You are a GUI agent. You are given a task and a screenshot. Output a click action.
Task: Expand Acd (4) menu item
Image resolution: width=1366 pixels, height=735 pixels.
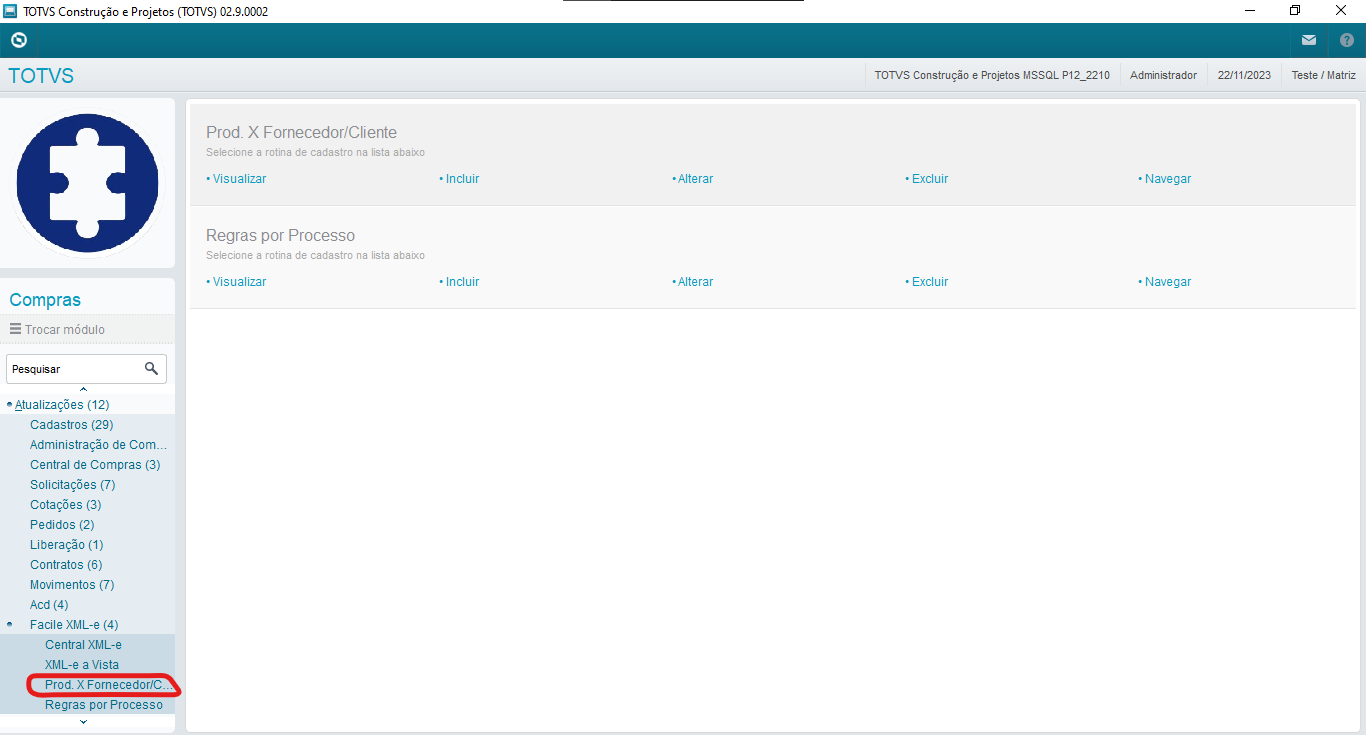(49, 605)
